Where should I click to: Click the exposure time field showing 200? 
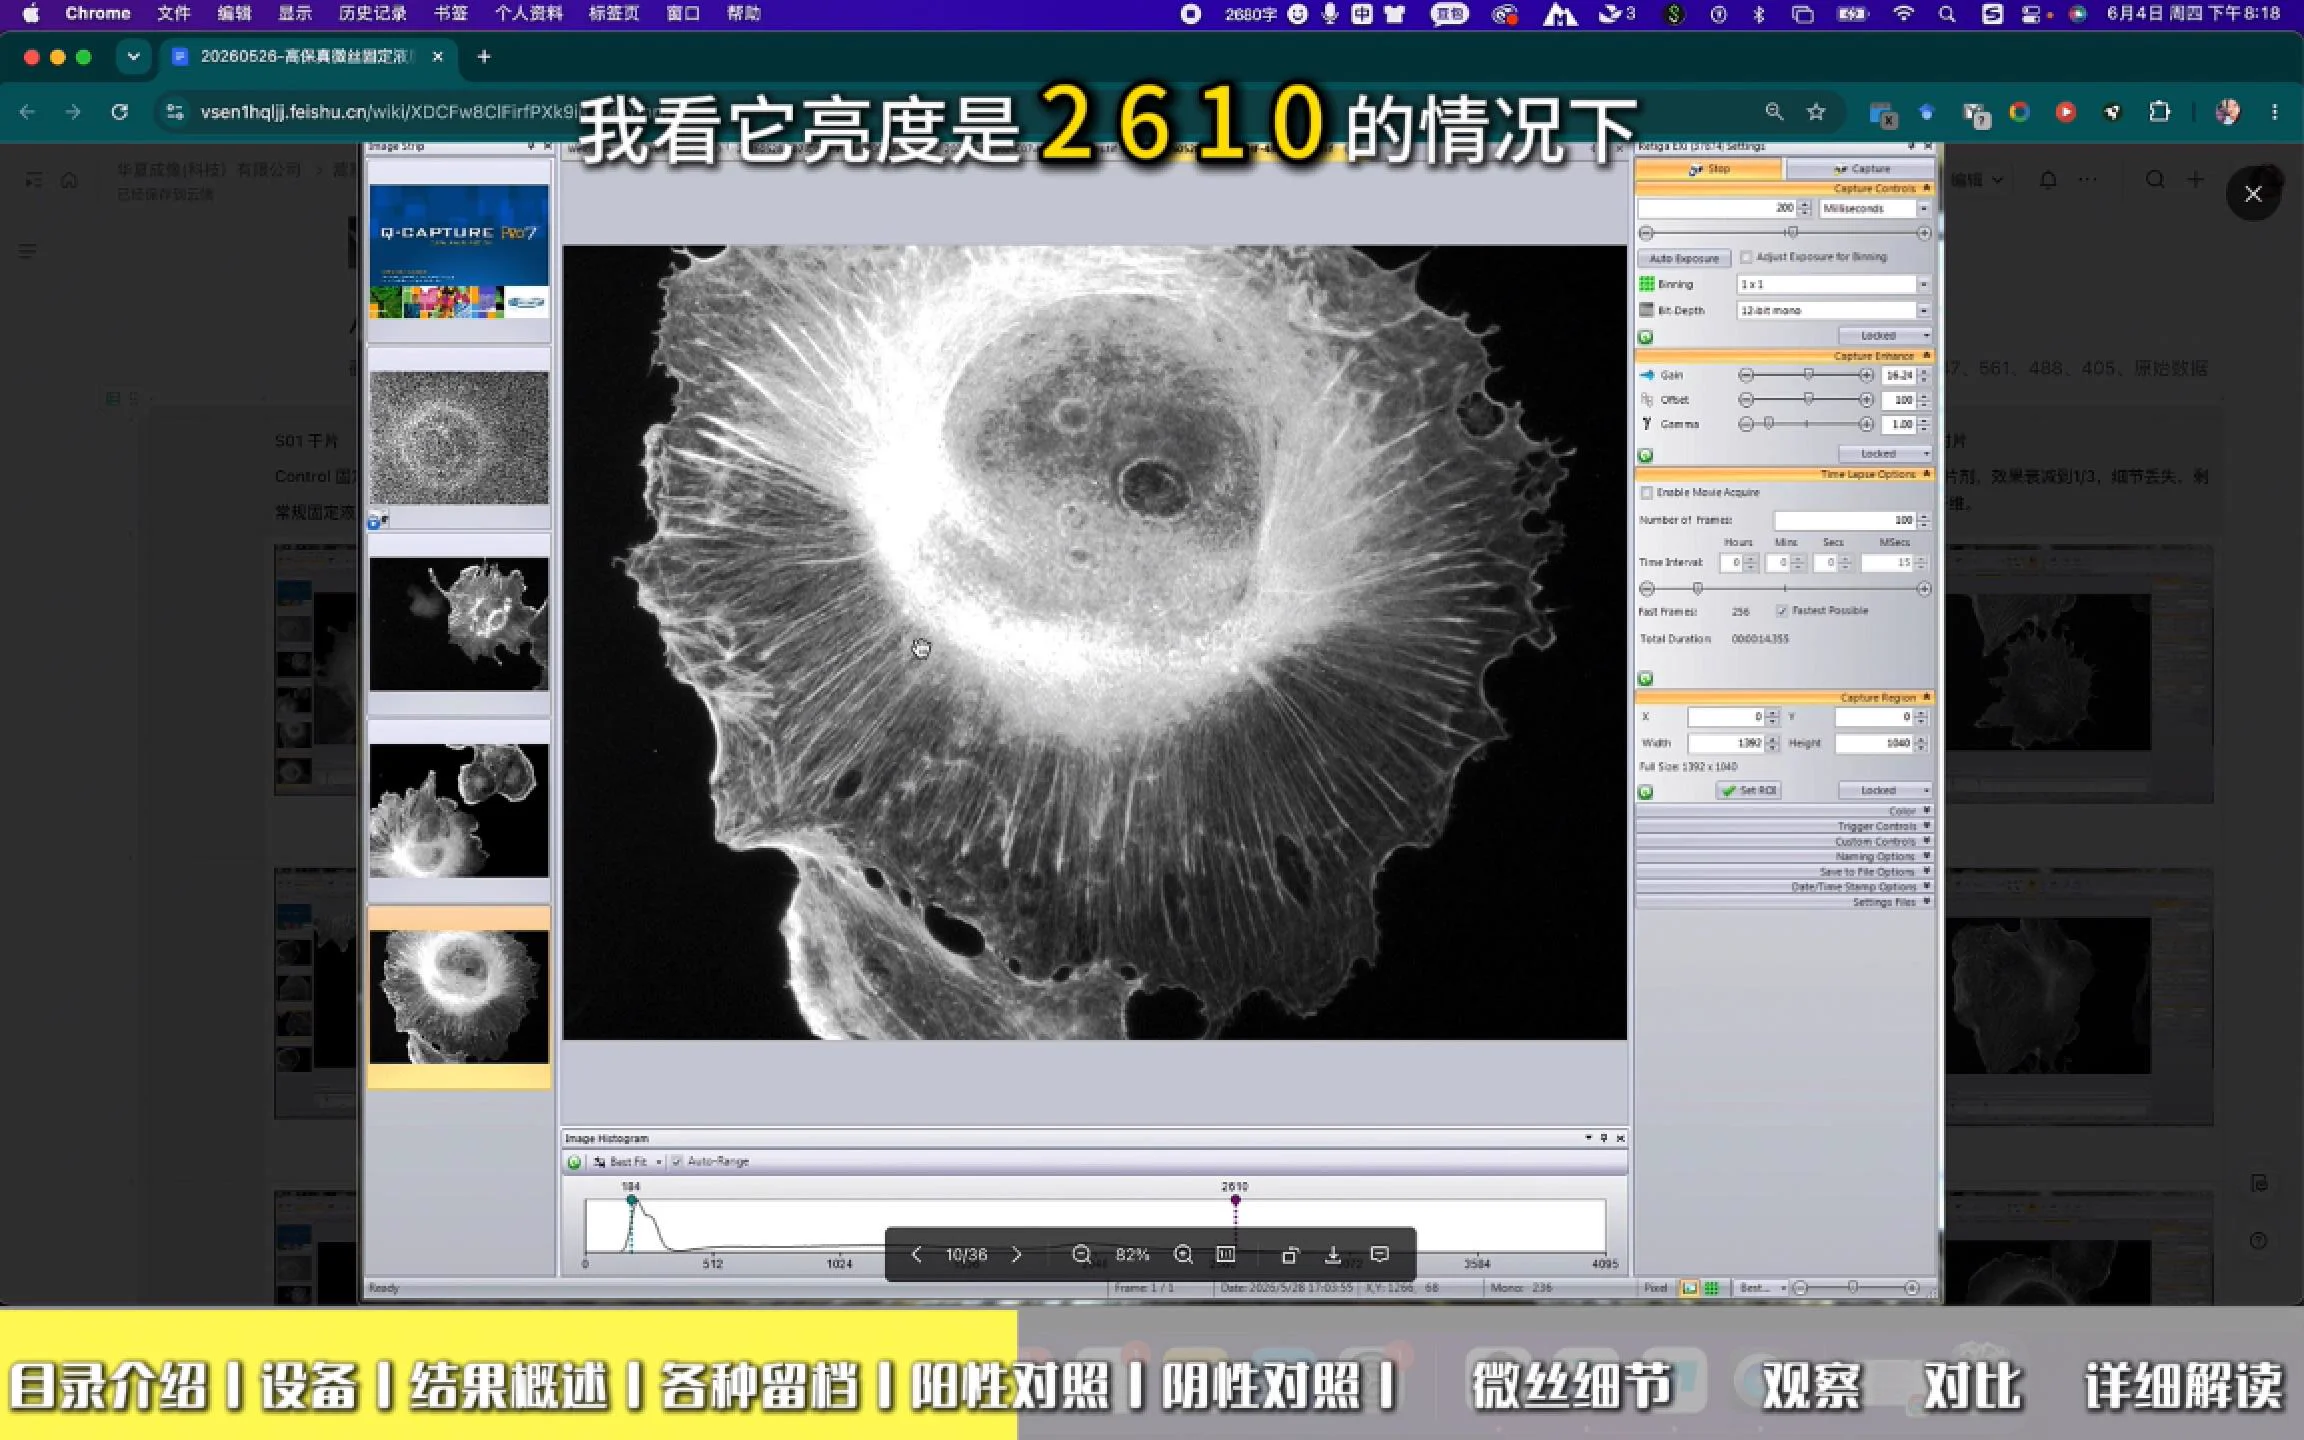(1717, 208)
